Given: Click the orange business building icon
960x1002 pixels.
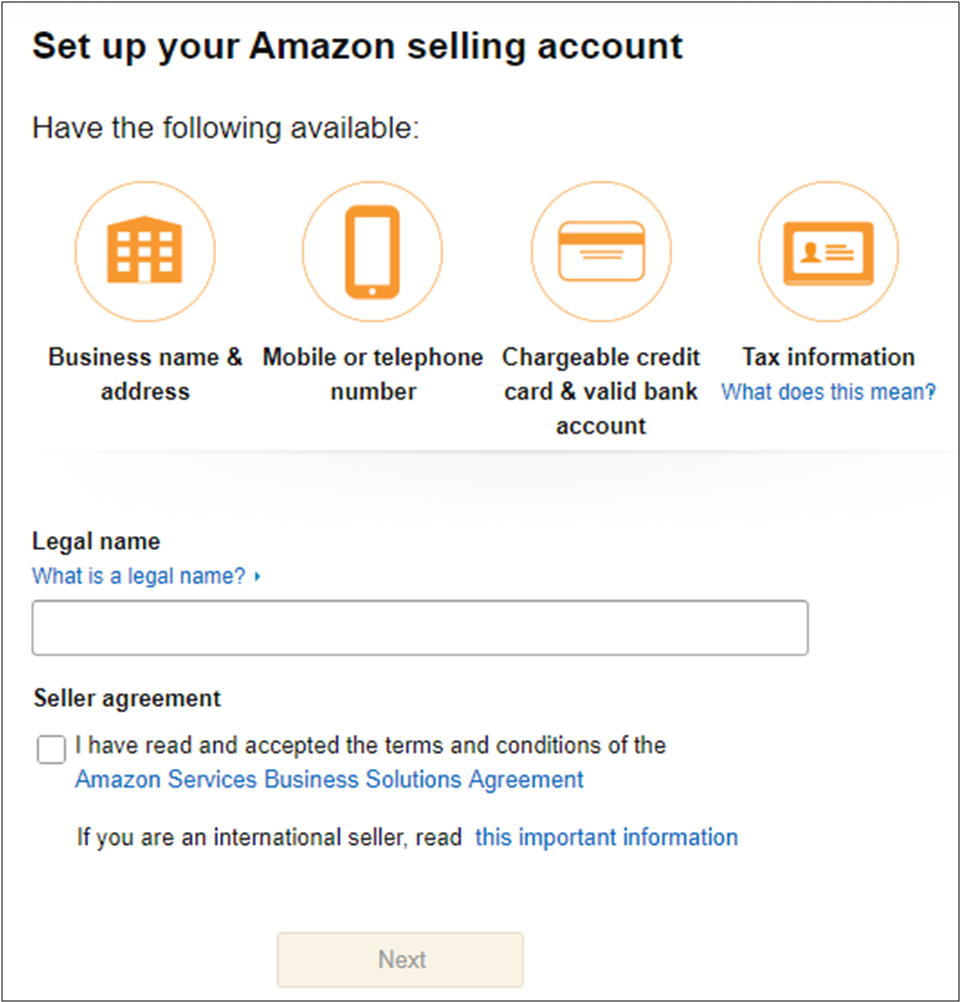Looking at the screenshot, I should coord(145,250).
